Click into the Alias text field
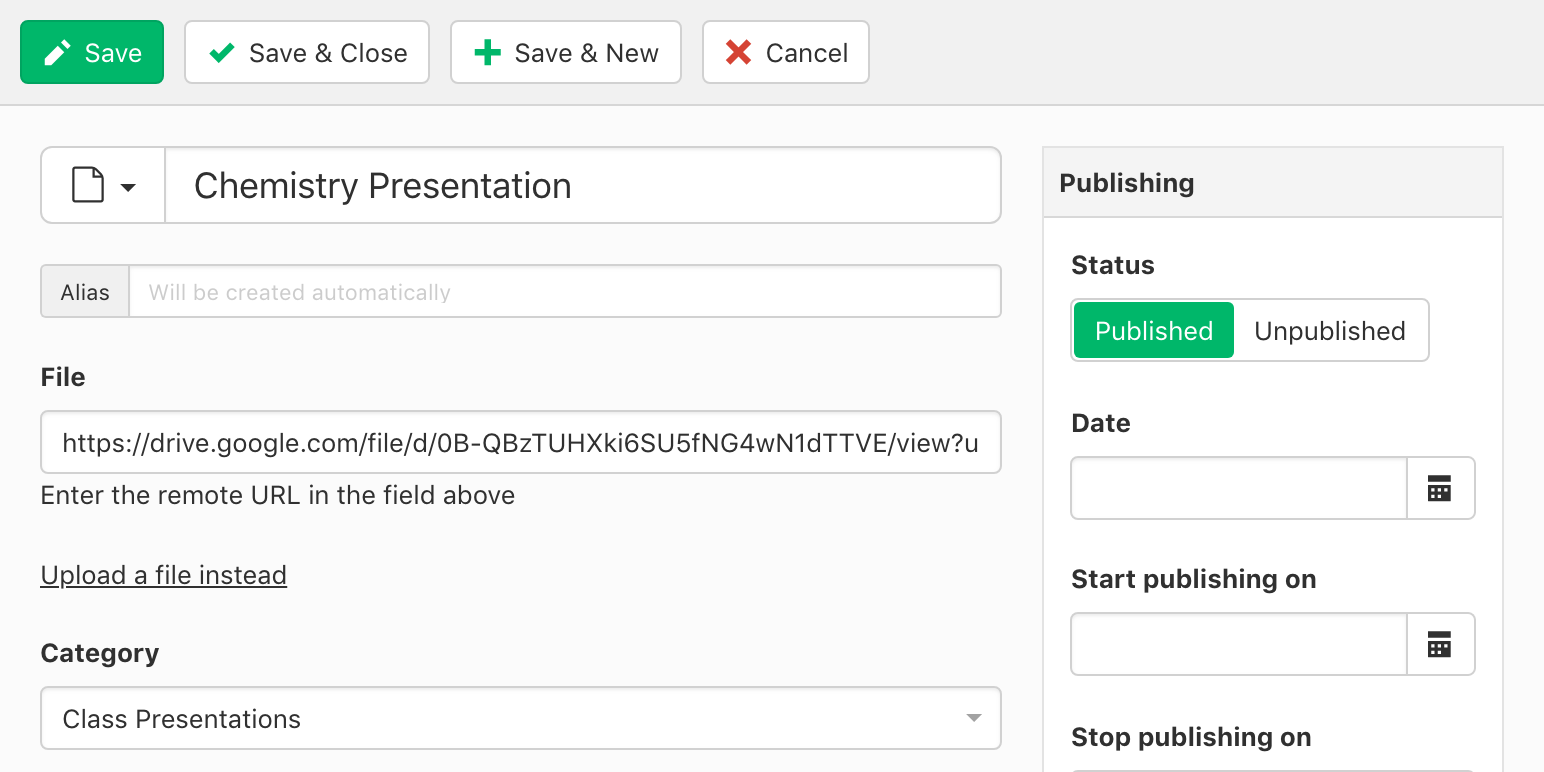The height and width of the screenshot is (772, 1544). pyautogui.click(x=565, y=292)
